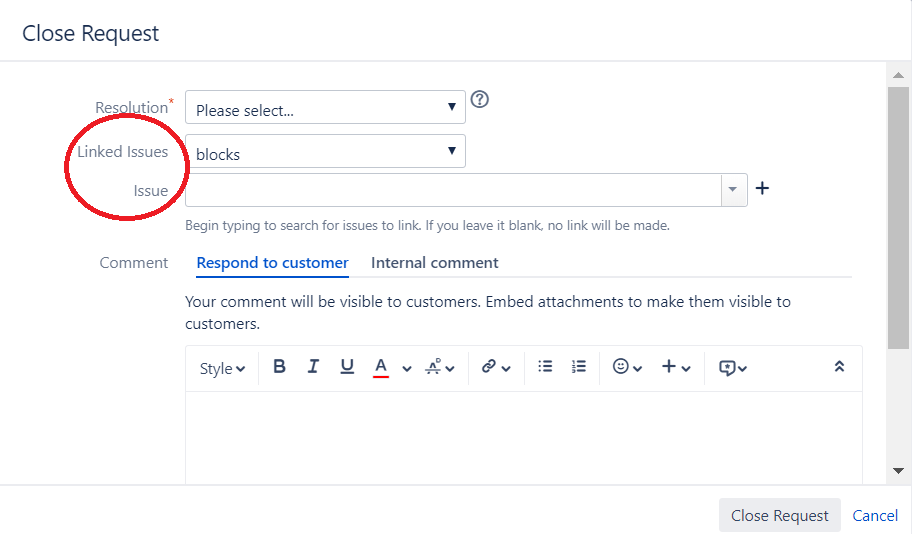Viewport: 912px width, 534px height.
Task: Expand the Issue field dropdown arrow
Action: coord(733,190)
